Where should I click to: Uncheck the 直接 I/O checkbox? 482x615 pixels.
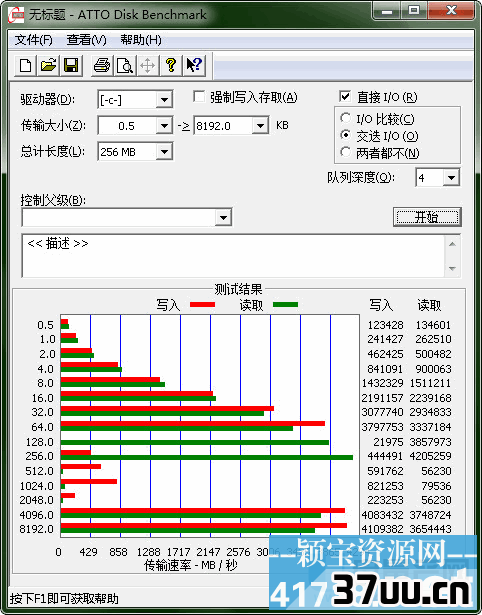pos(345,97)
